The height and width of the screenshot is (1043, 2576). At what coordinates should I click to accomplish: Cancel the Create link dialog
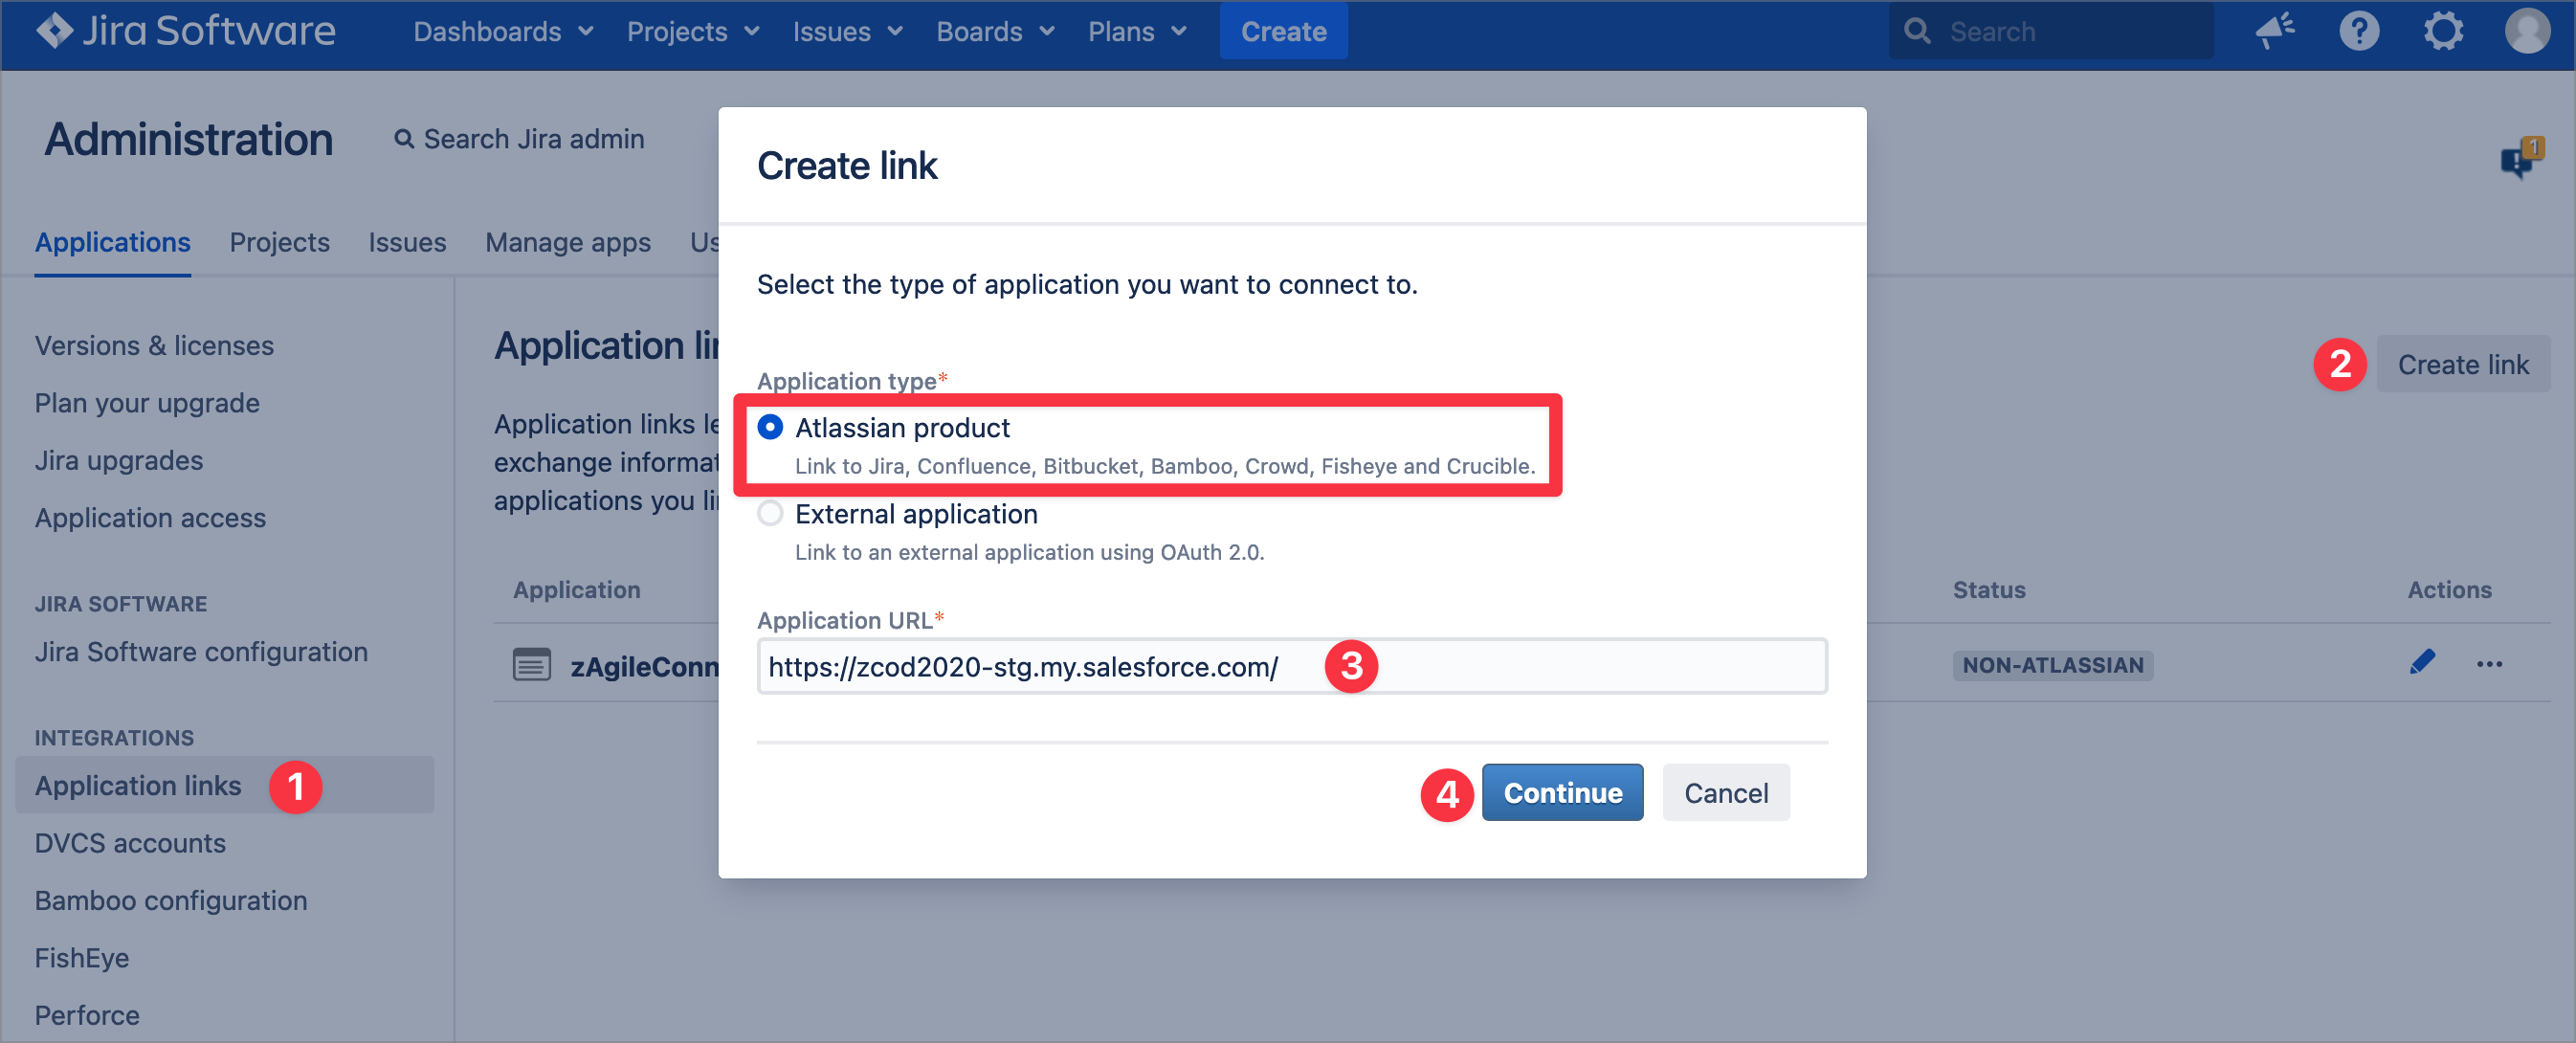[x=1725, y=792]
